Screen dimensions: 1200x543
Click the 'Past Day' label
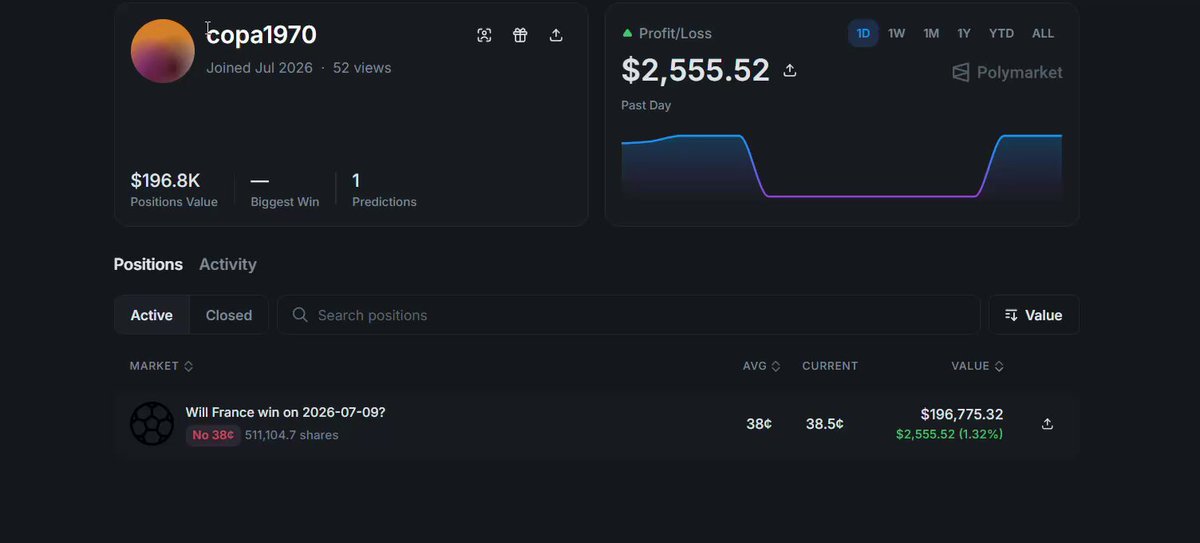(646, 105)
